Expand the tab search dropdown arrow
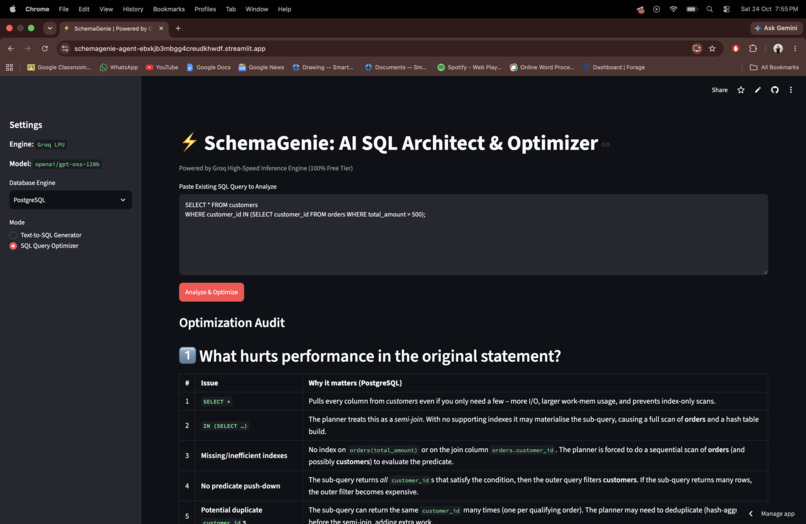Screen dimensions: 806x524 coord(49,28)
